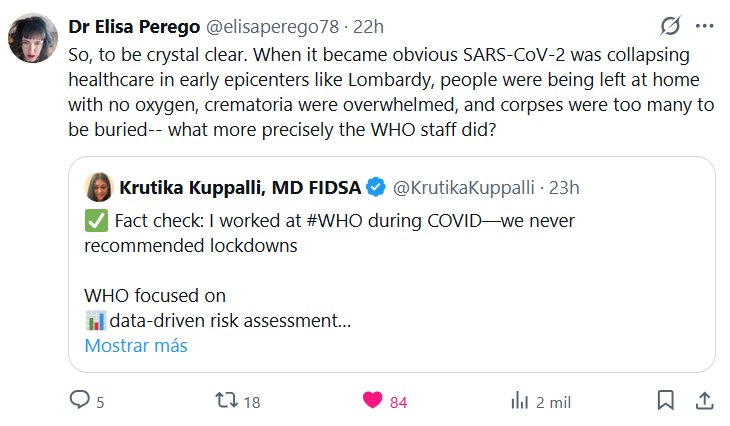
Task: Click the blue verified badge
Action: 376,187
